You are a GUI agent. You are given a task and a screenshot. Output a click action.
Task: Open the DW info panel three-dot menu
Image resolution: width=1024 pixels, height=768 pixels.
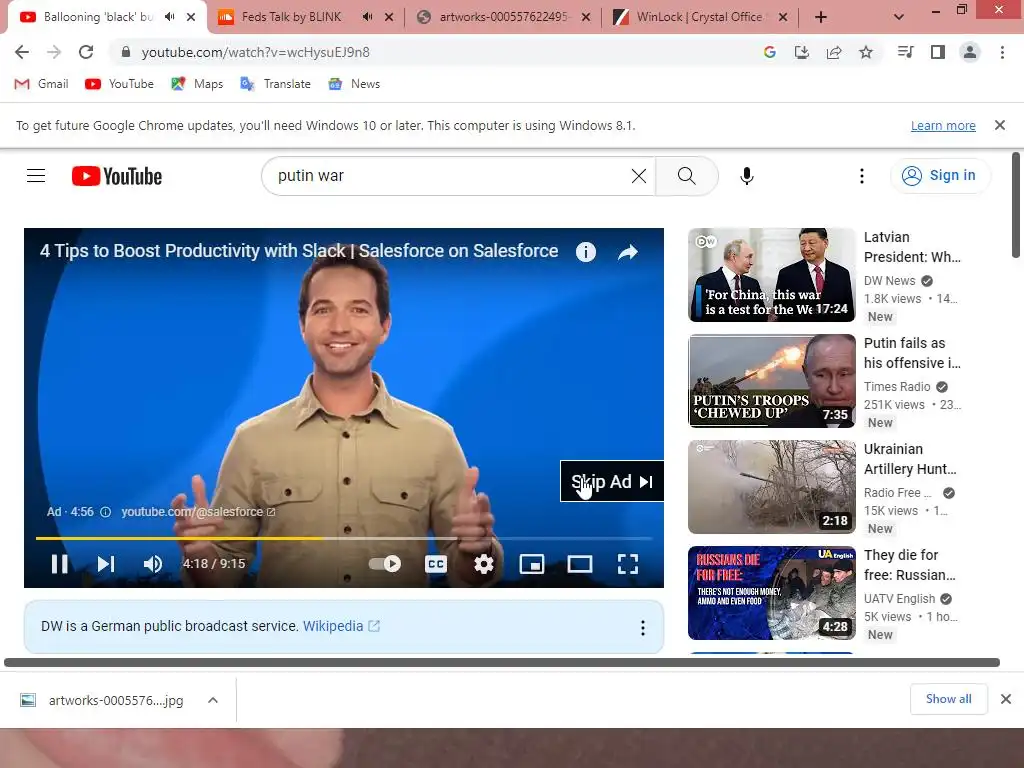point(643,628)
